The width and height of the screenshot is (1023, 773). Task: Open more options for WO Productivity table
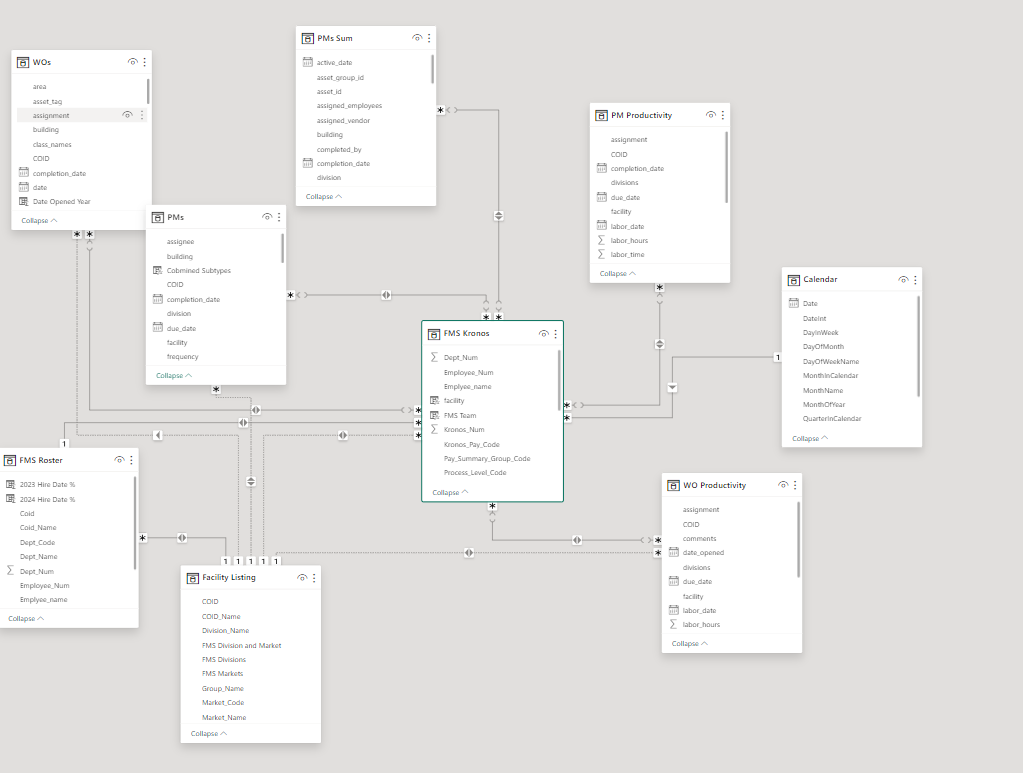pos(795,485)
